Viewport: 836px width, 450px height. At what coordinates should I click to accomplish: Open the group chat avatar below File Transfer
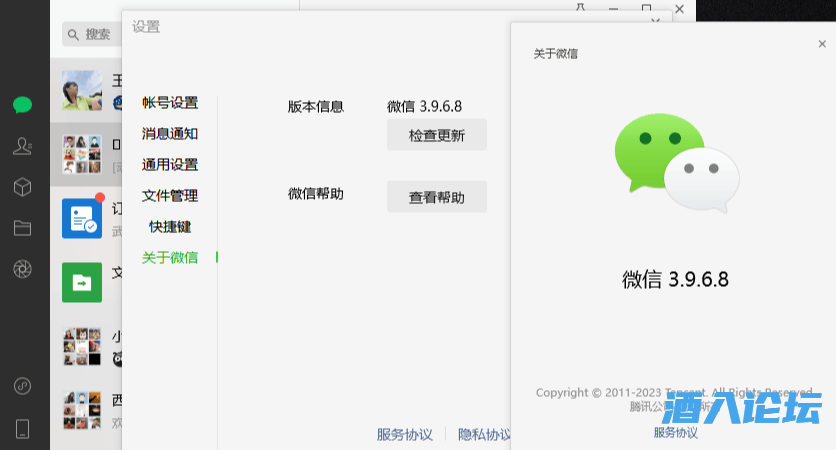82,347
